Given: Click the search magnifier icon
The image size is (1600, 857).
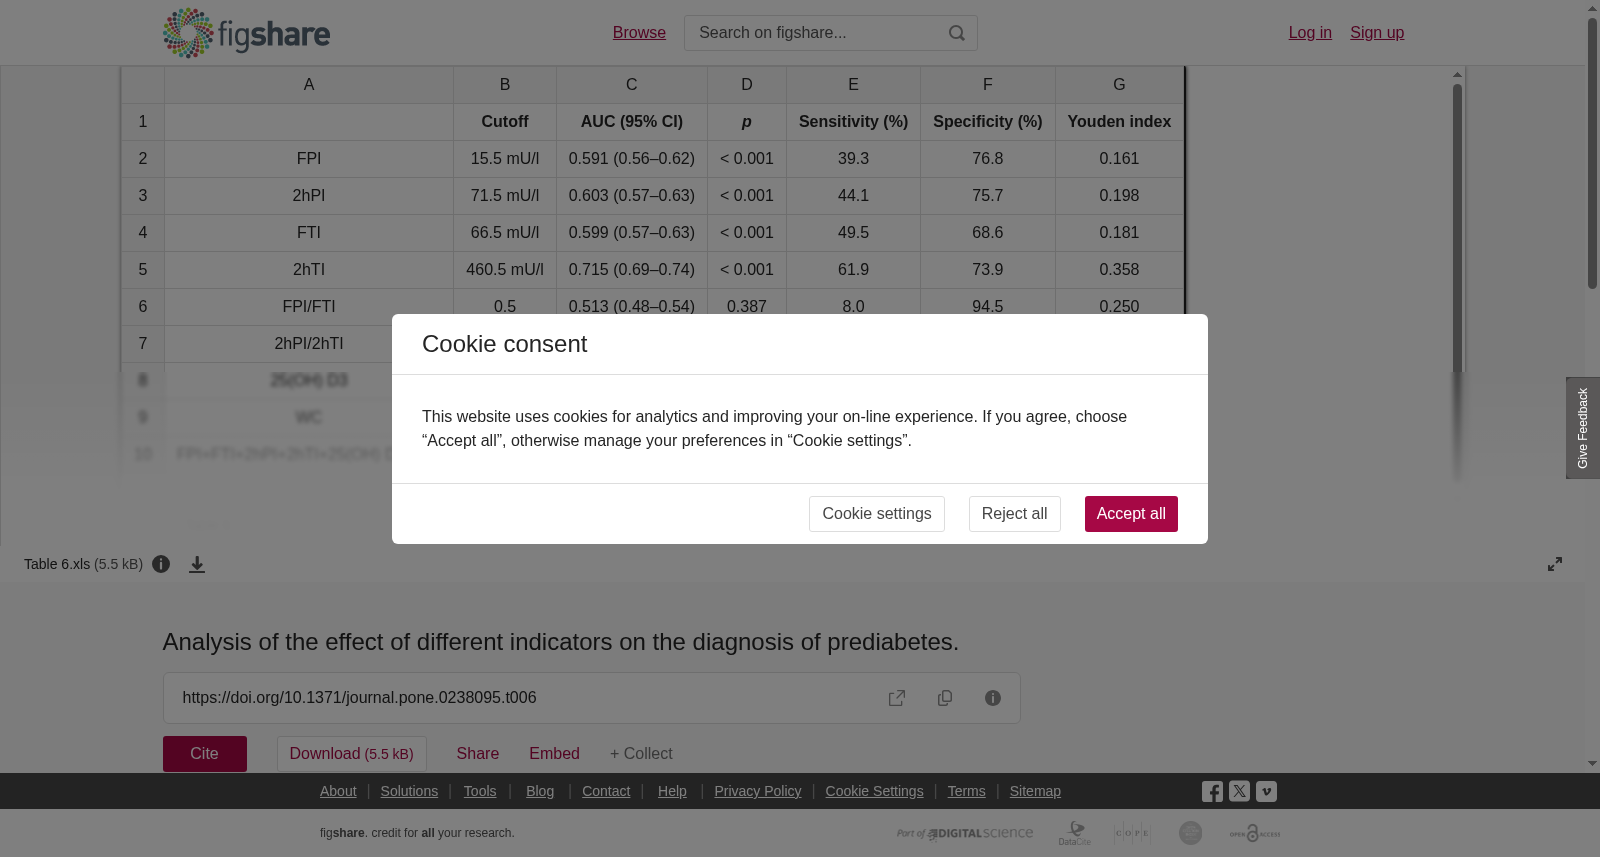Looking at the screenshot, I should (957, 33).
